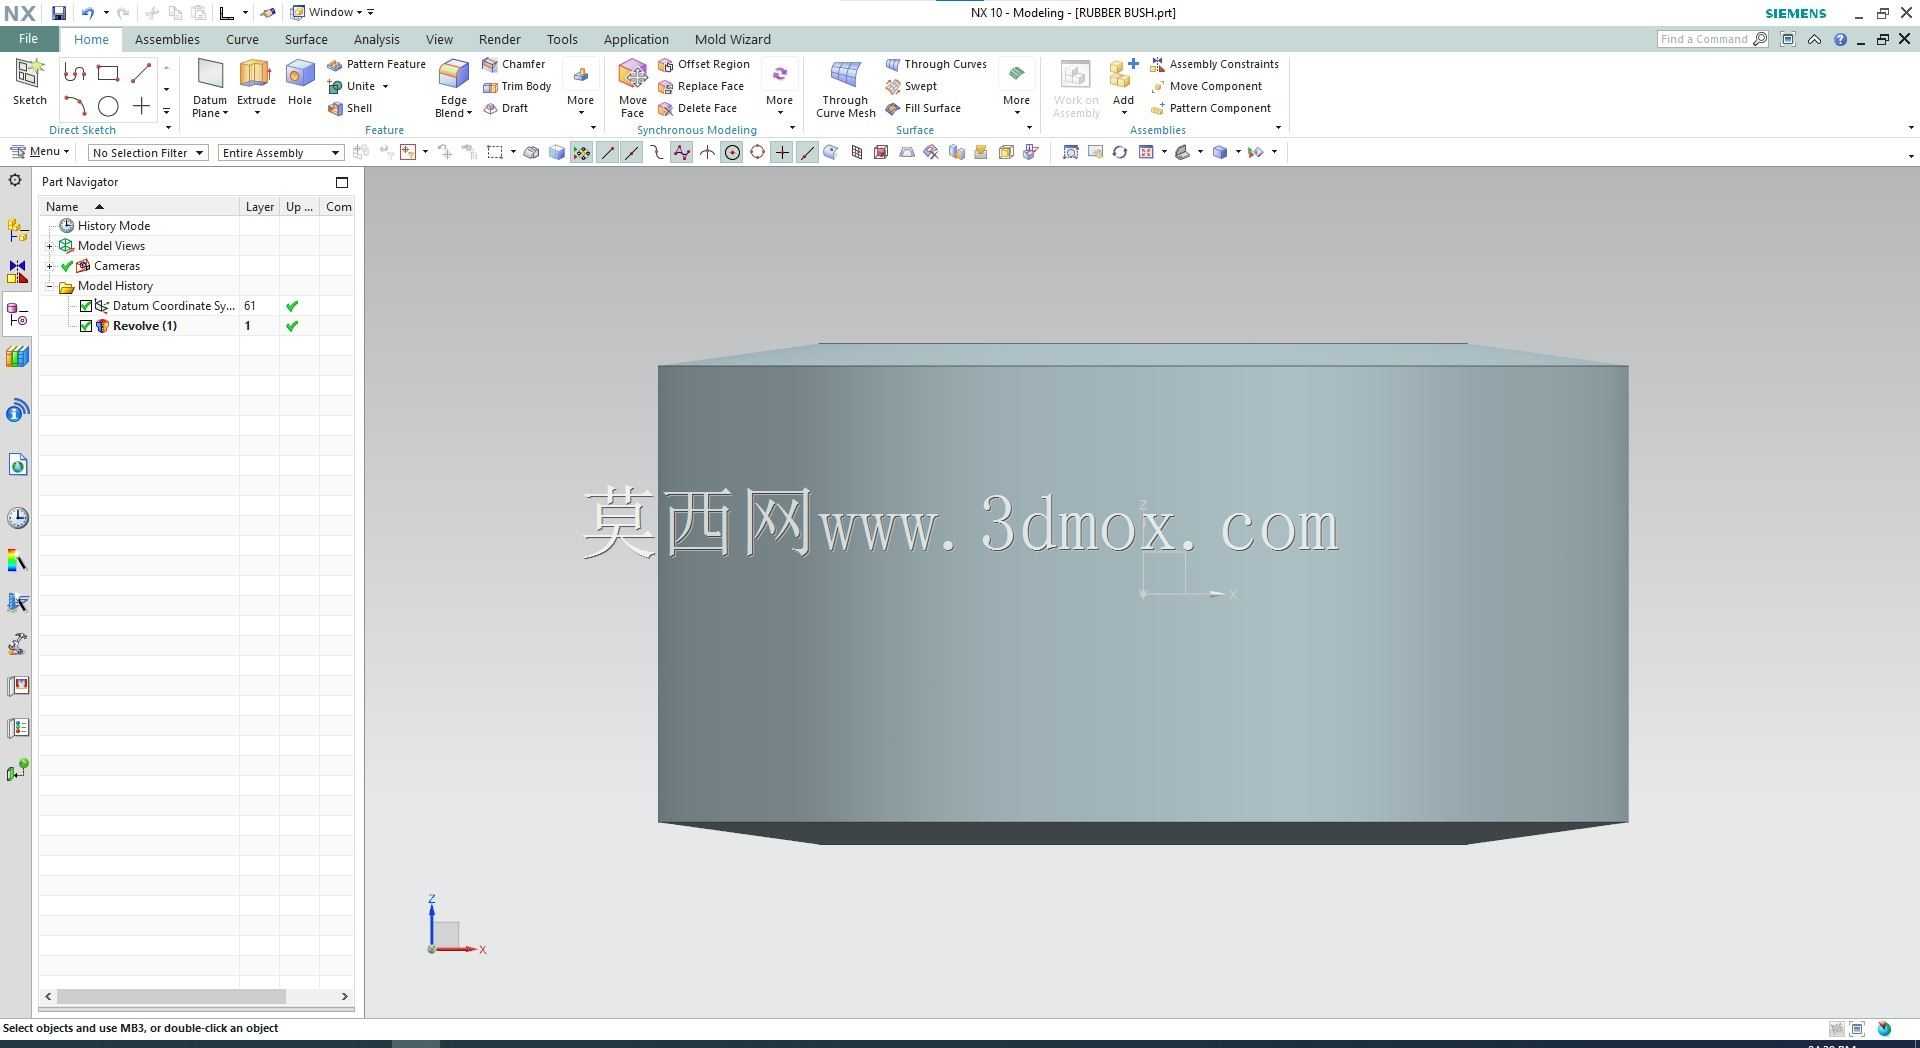The height and width of the screenshot is (1048, 1920).
Task: Switch to the Analysis ribbon tab
Action: pyautogui.click(x=376, y=40)
